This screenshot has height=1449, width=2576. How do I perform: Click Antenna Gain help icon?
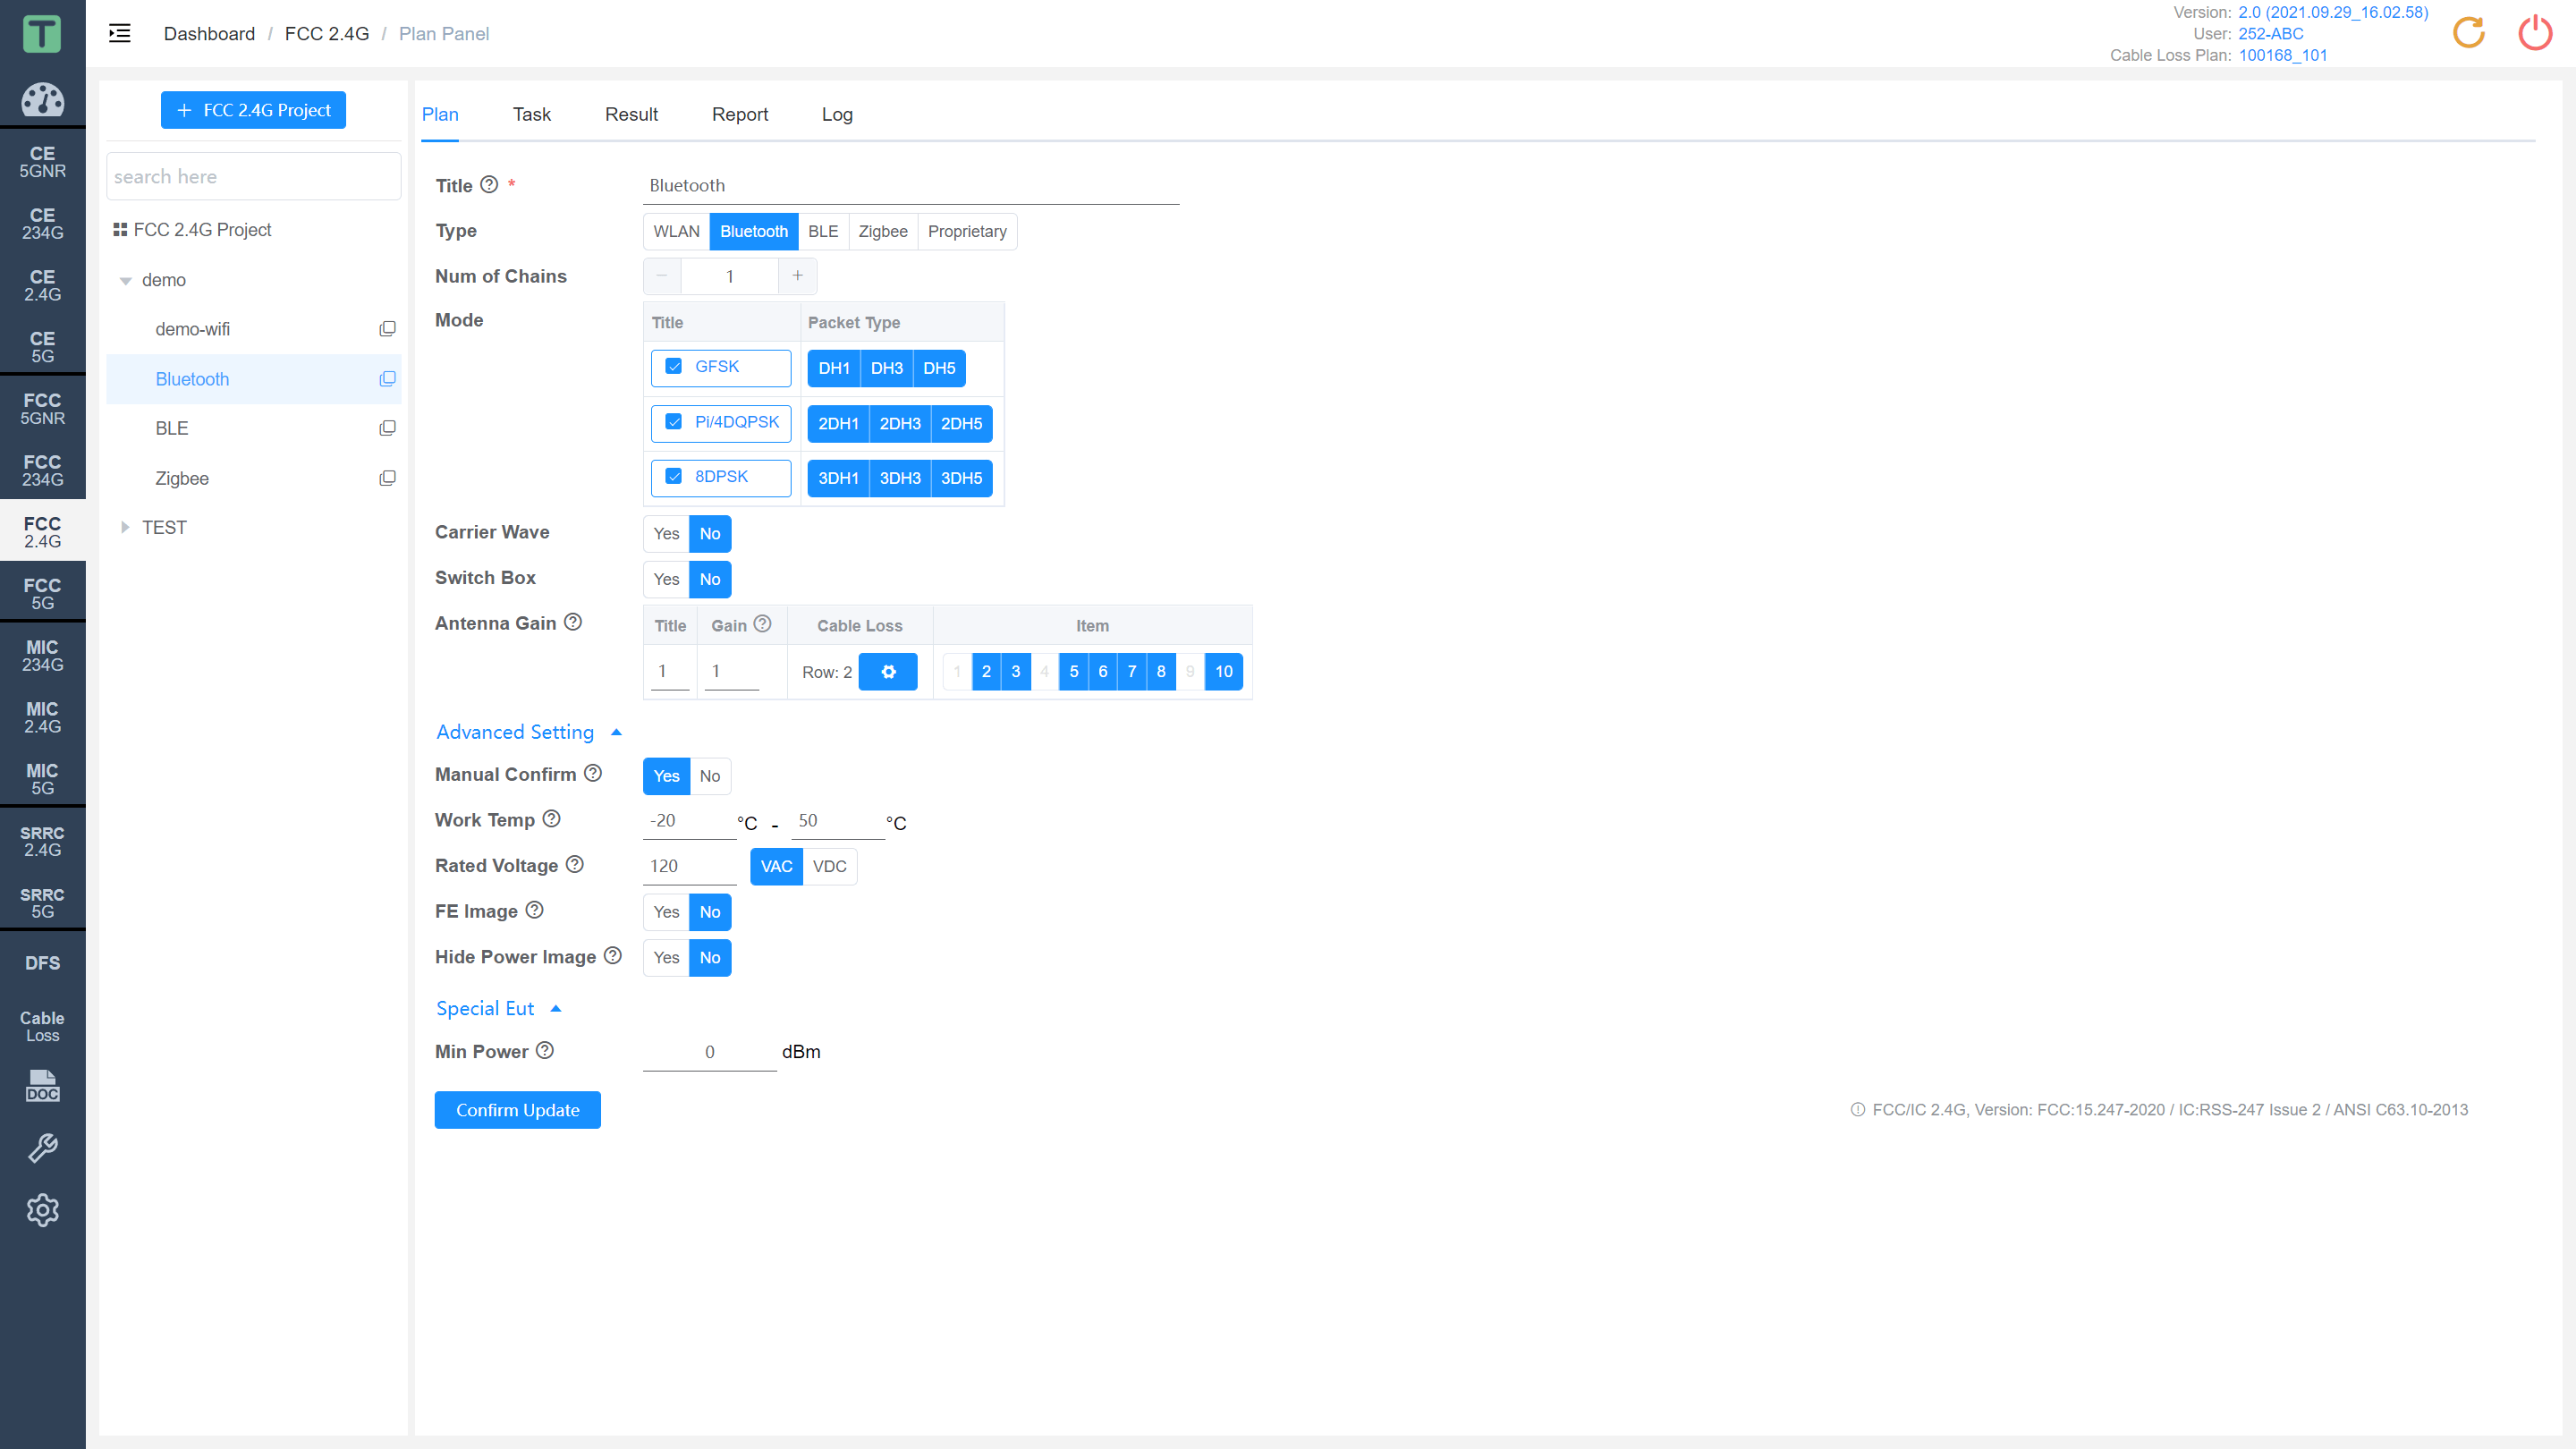(573, 622)
